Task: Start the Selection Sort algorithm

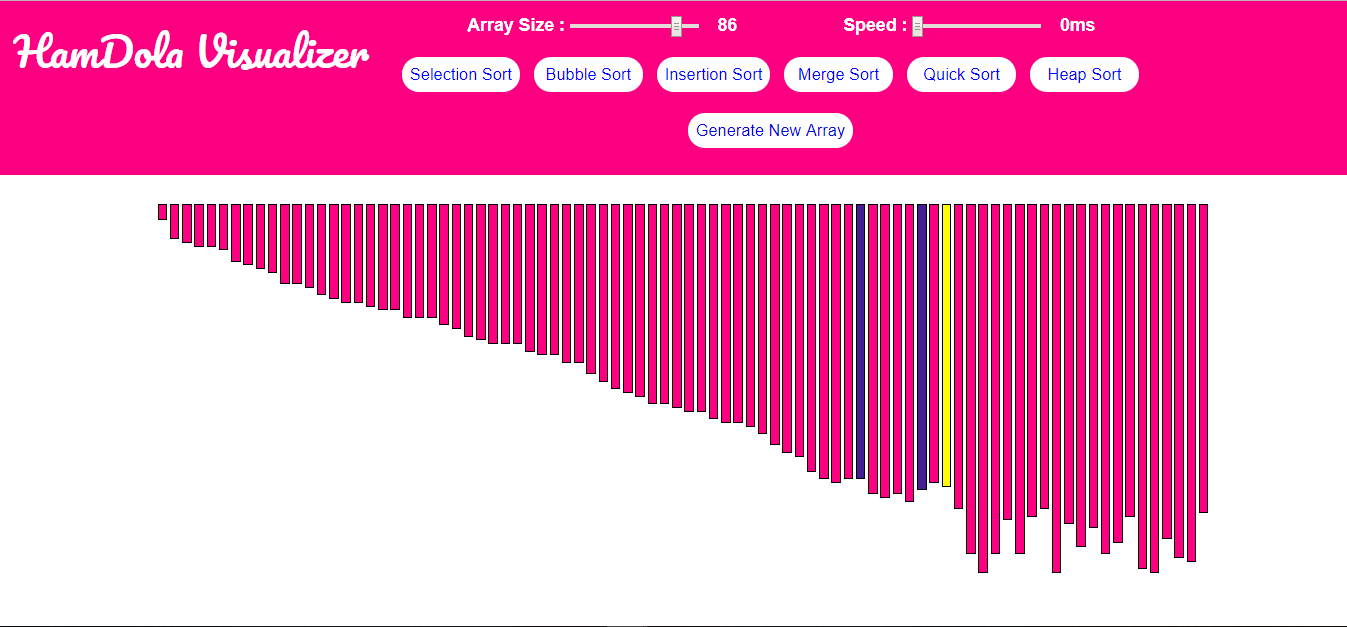Action: (460, 75)
